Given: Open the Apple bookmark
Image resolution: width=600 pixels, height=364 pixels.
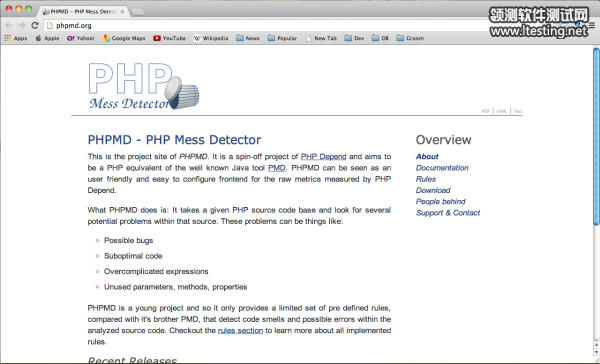Looking at the screenshot, I should click(47, 38).
